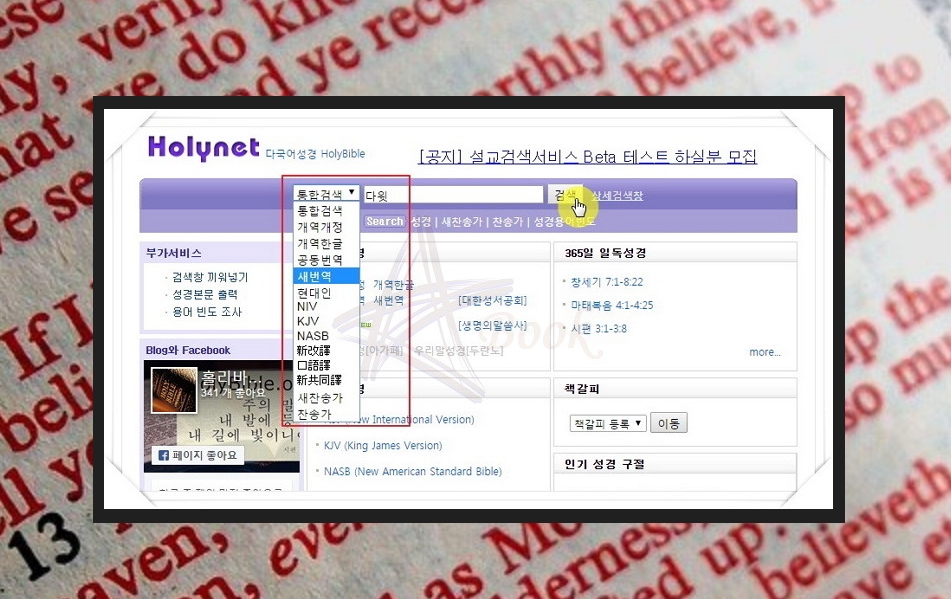
Task: Open the [대한성서공회] publisher link
Action: point(492,300)
